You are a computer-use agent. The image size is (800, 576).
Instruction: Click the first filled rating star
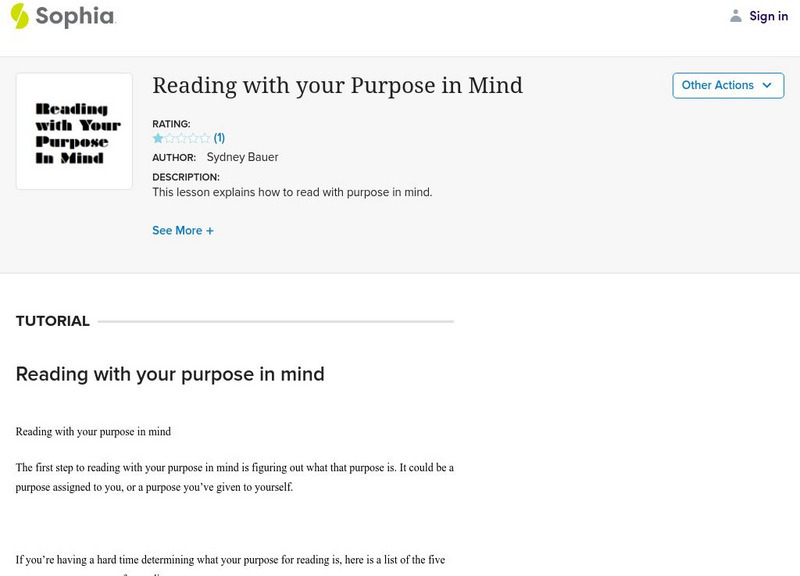(158, 138)
